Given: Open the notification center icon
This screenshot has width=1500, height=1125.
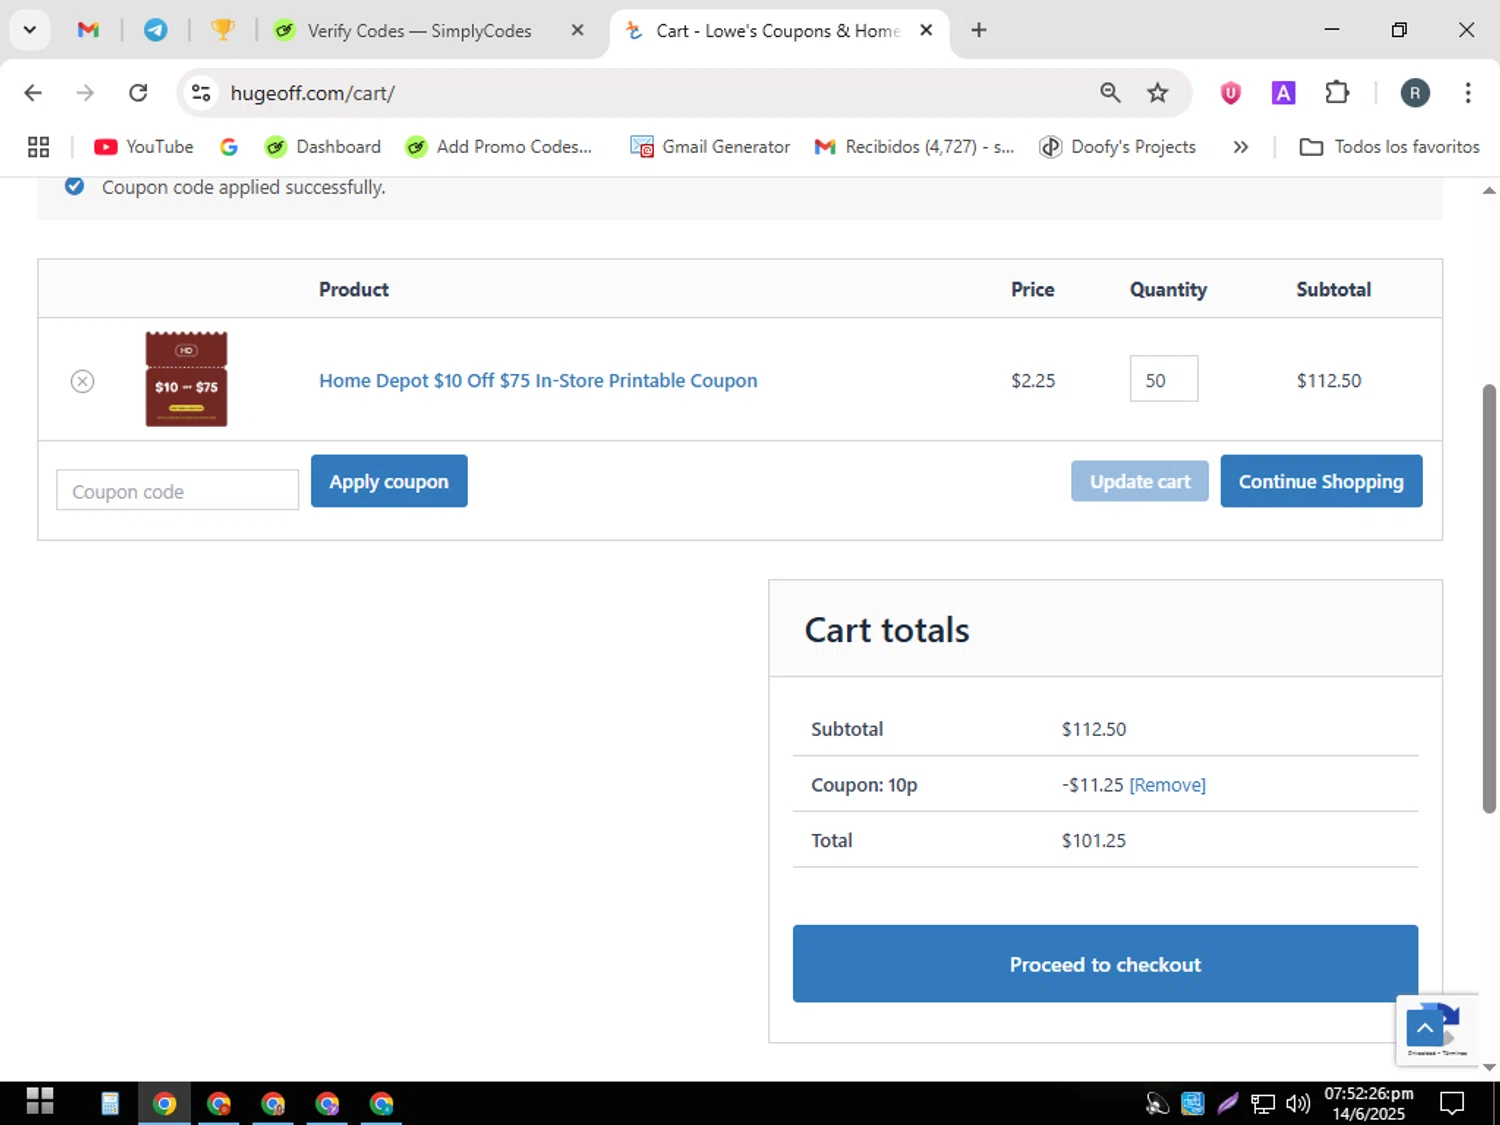Looking at the screenshot, I should pos(1452,1103).
